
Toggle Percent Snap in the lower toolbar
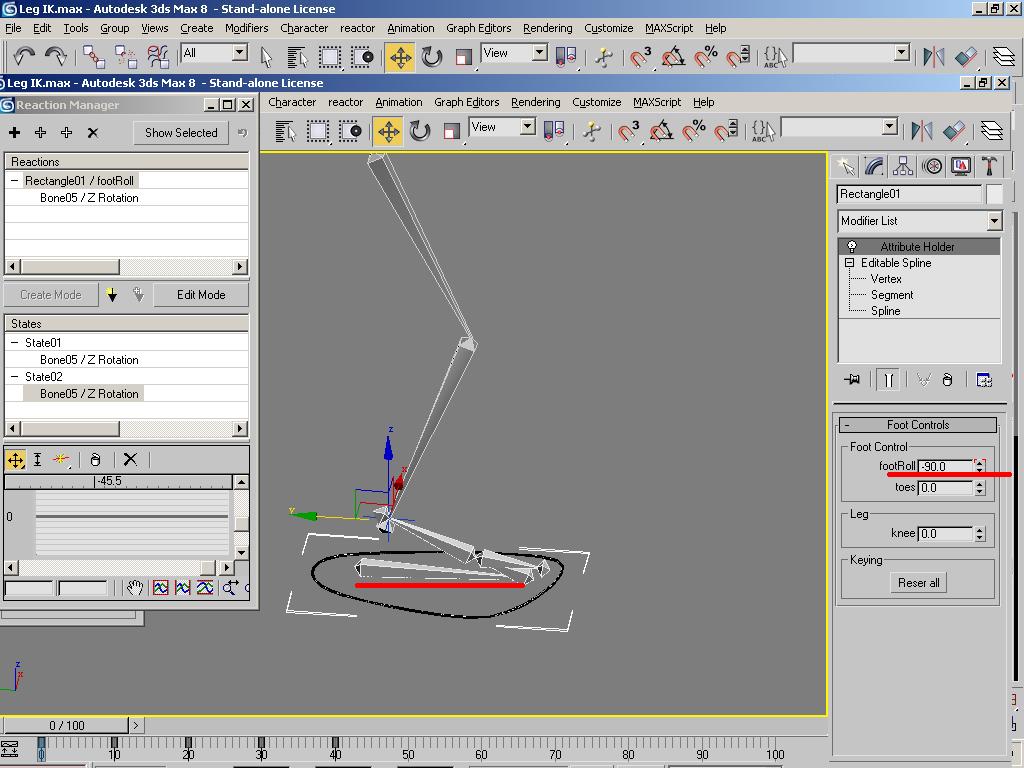click(693, 131)
